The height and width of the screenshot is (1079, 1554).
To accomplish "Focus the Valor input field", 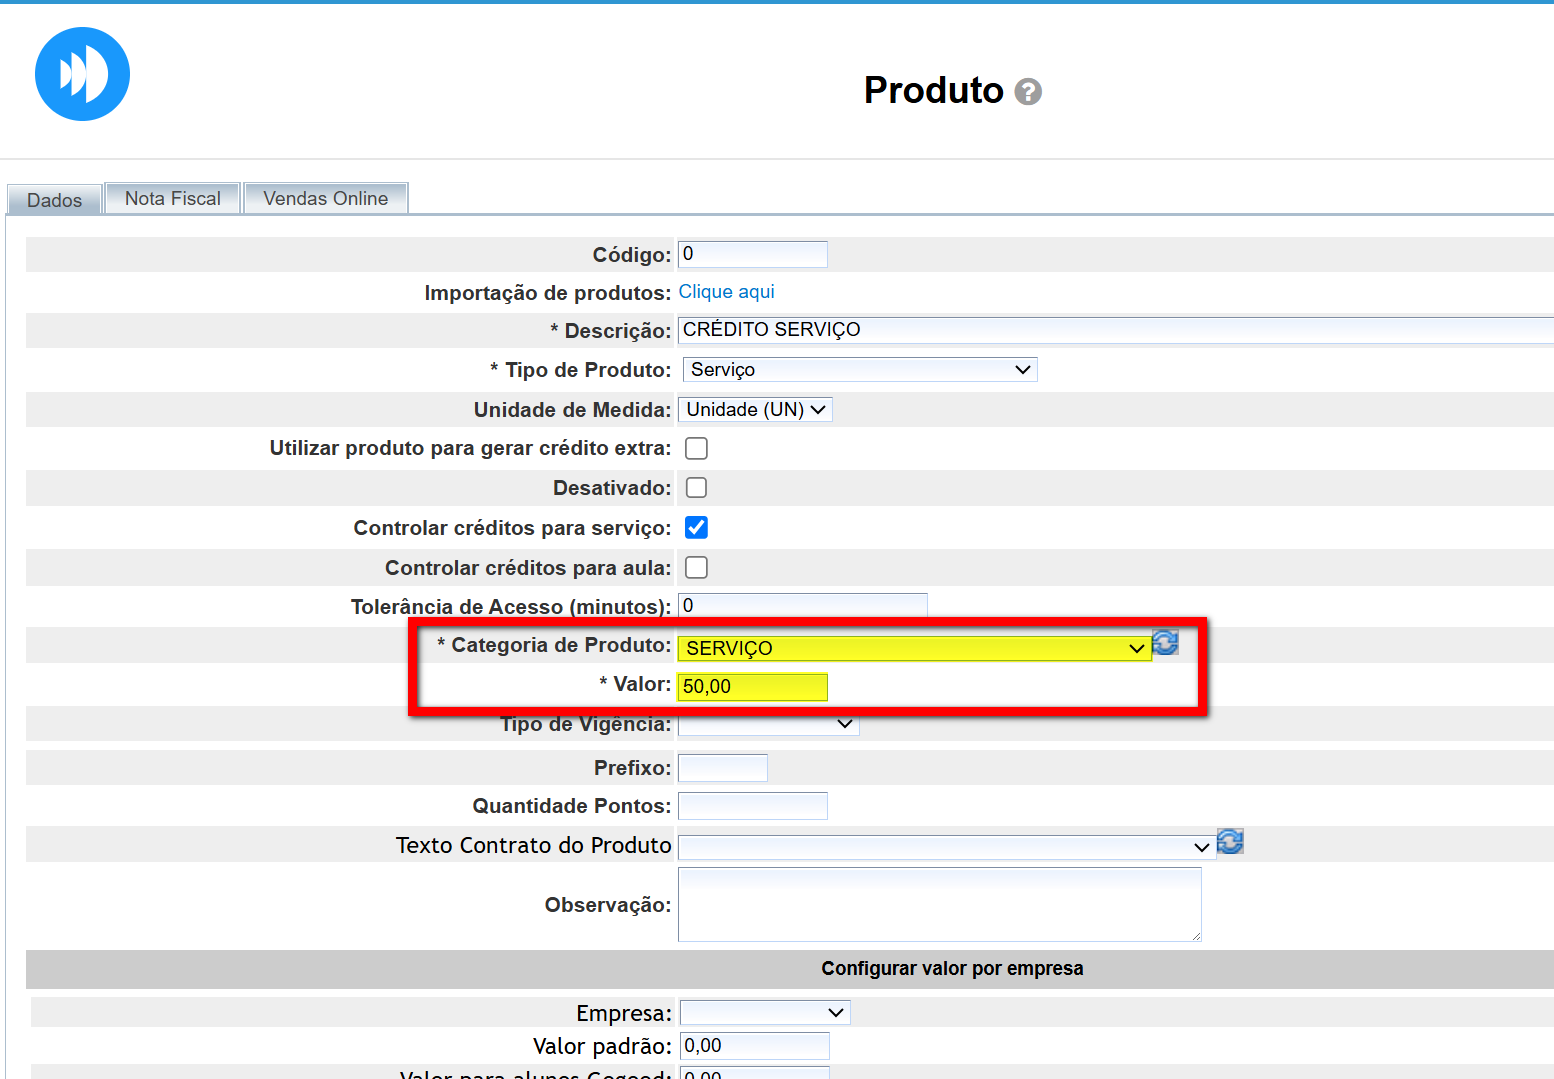I will [752, 687].
